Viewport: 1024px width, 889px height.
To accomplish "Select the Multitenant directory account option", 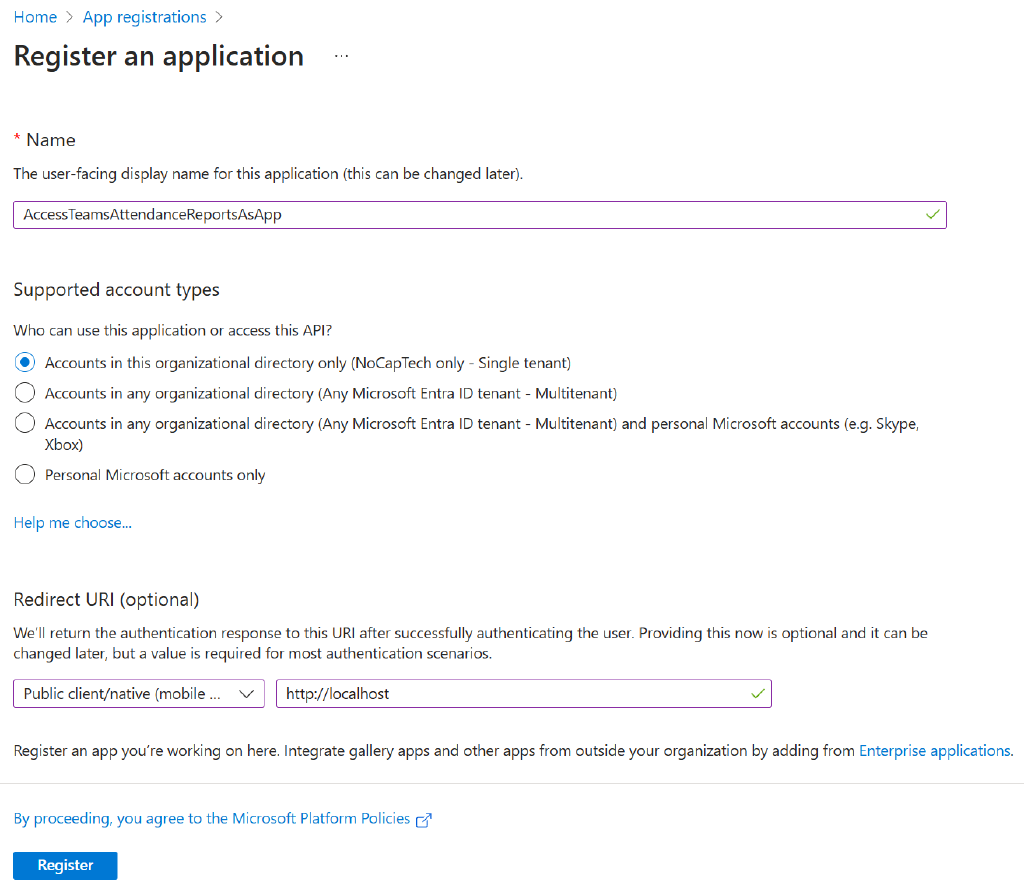I will click(x=24, y=393).
